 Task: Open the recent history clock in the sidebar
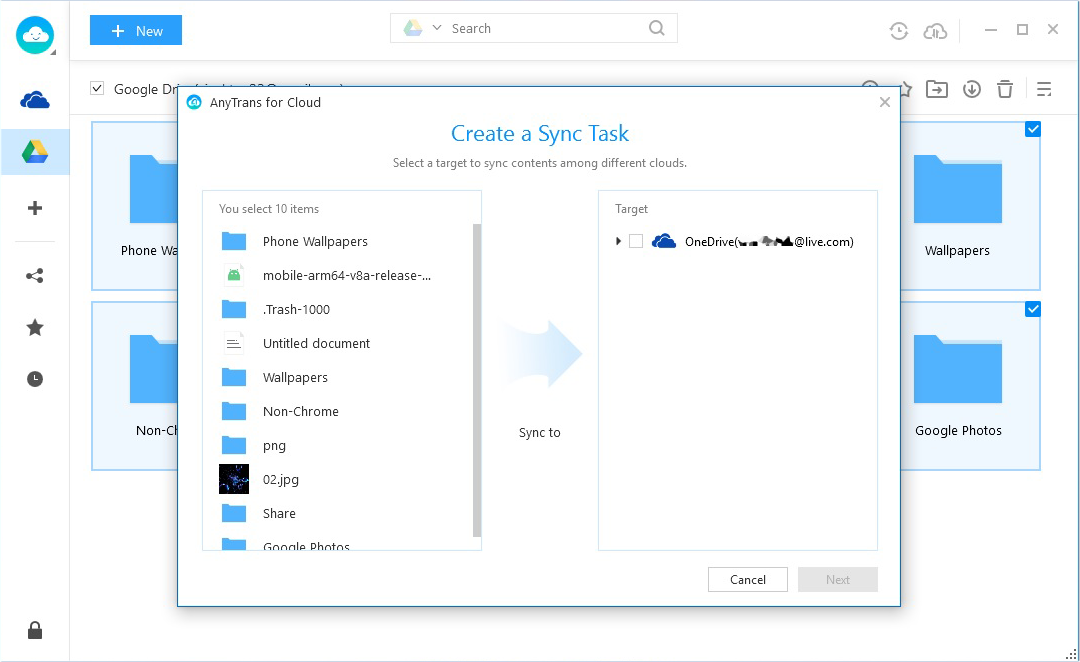pyautogui.click(x=34, y=379)
